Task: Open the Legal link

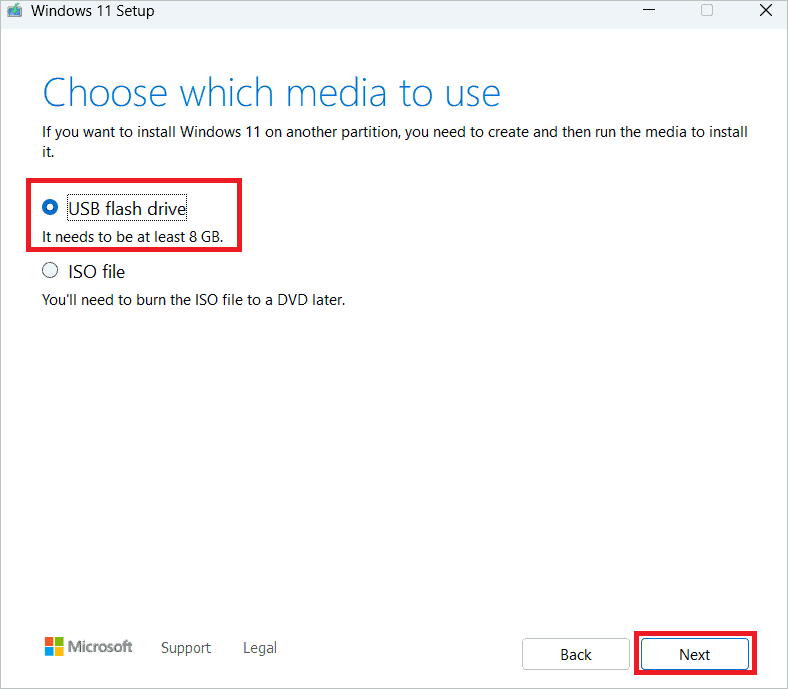Action: (x=260, y=648)
